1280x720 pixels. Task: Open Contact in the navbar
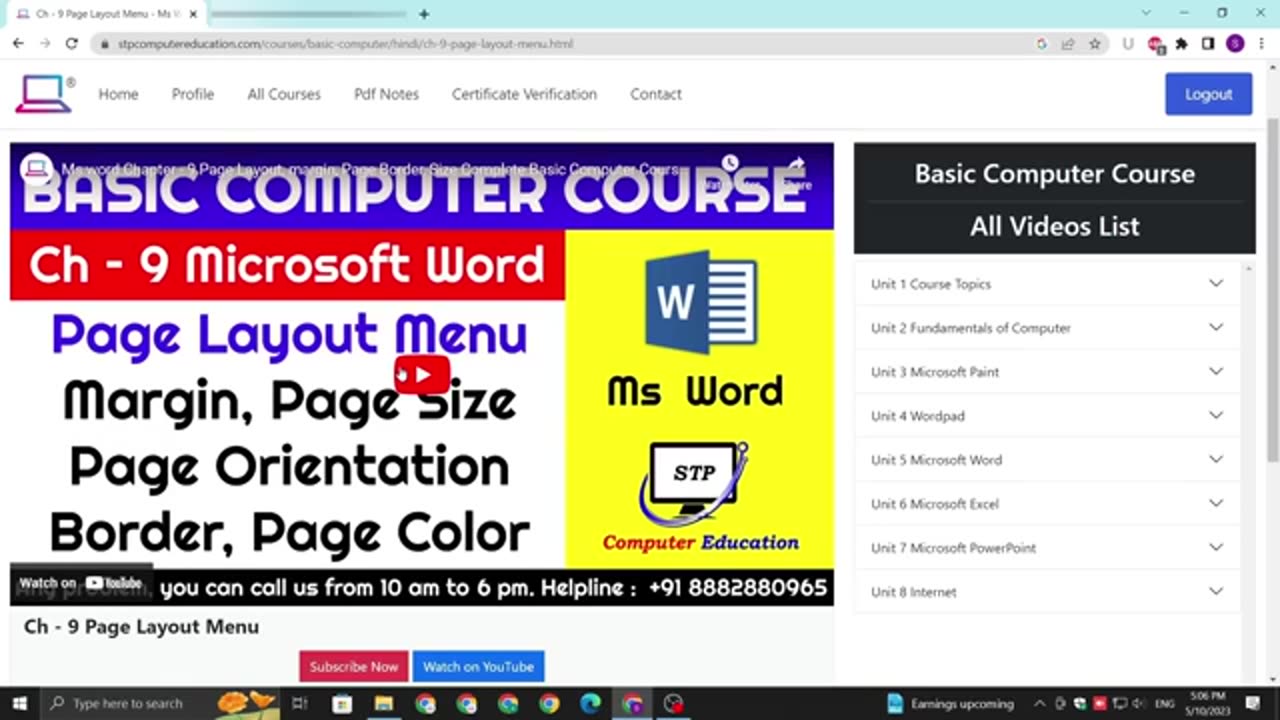(x=656, y=94)
